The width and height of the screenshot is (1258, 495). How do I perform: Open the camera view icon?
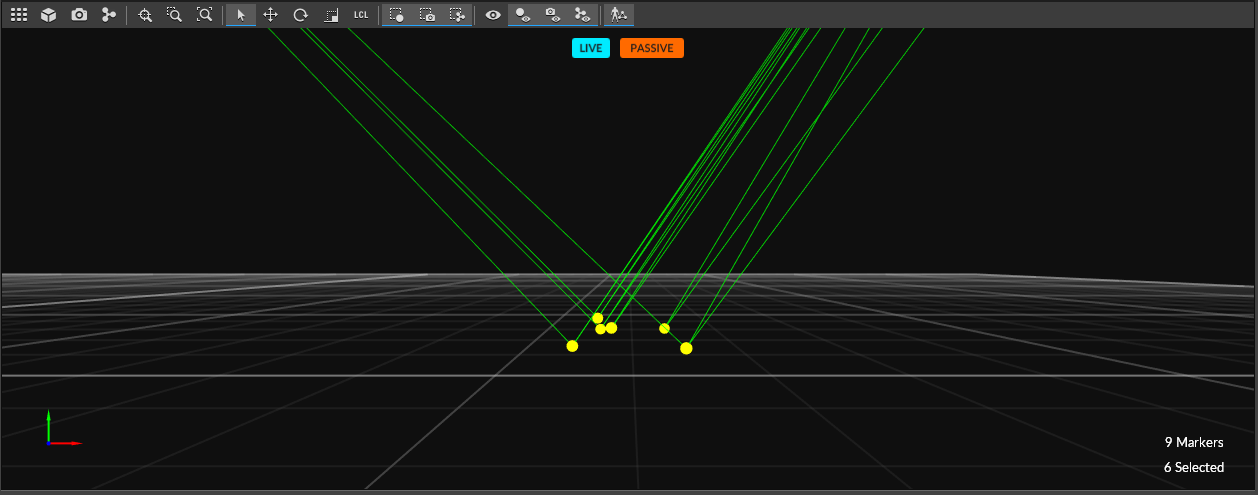[79, 15]
